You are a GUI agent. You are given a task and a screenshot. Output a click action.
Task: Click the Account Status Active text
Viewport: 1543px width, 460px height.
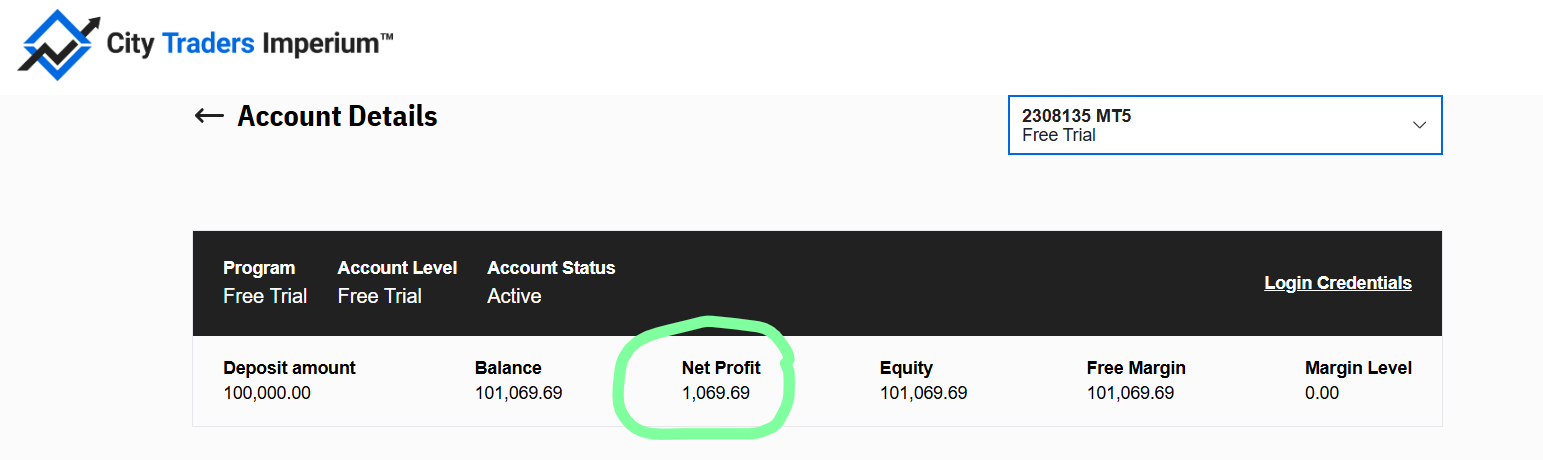pyautogui.click(x=514, y=296)
